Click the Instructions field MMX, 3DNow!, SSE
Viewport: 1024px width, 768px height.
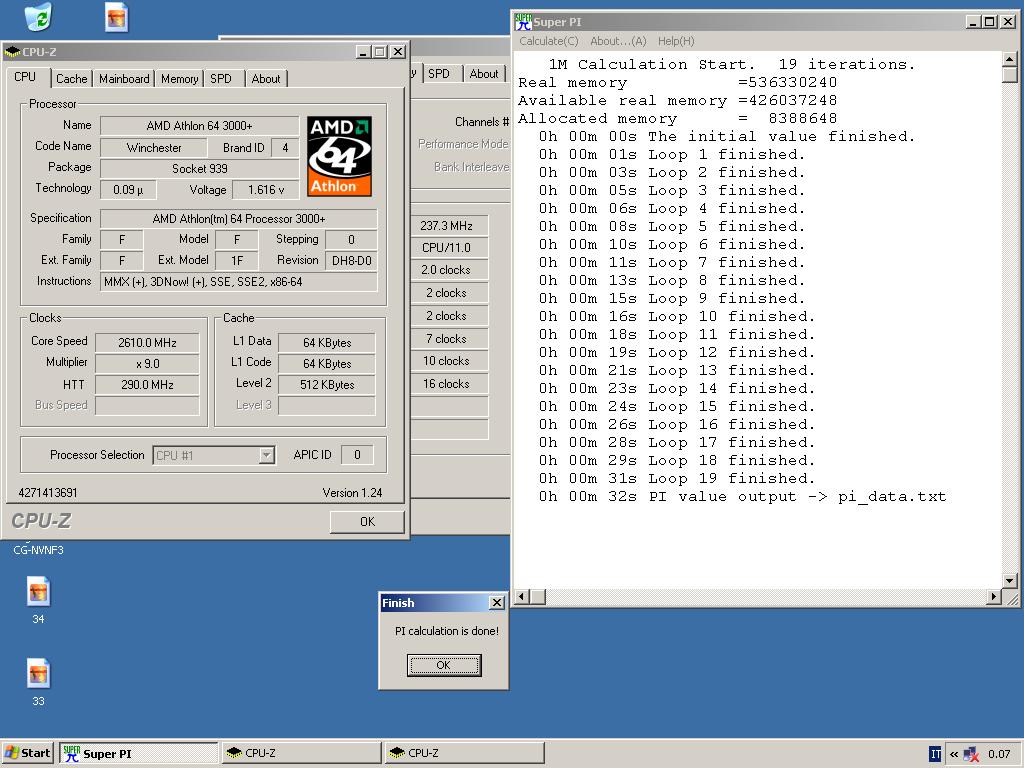tap(238, 281)
